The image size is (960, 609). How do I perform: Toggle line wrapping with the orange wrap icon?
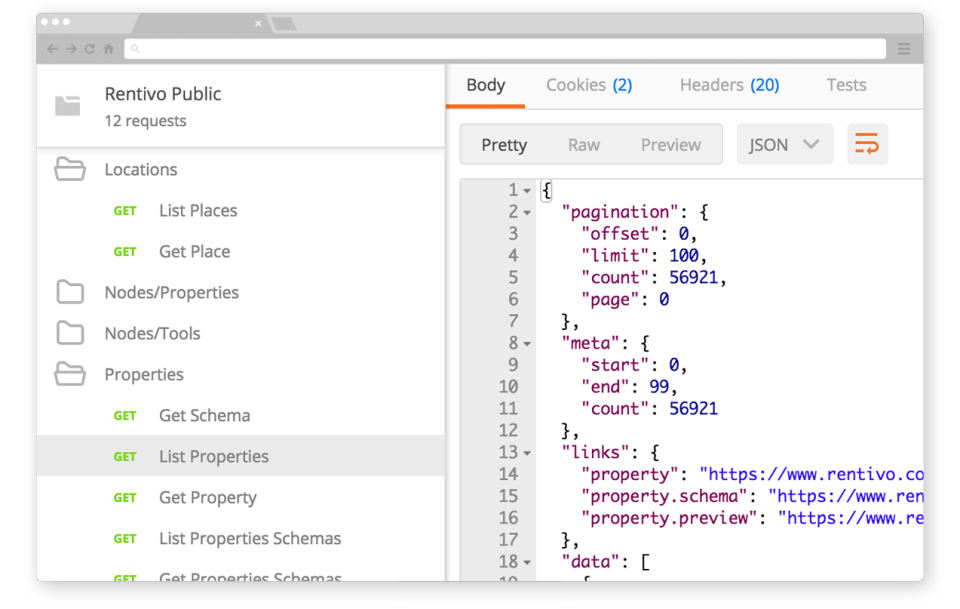click(867, 145)
